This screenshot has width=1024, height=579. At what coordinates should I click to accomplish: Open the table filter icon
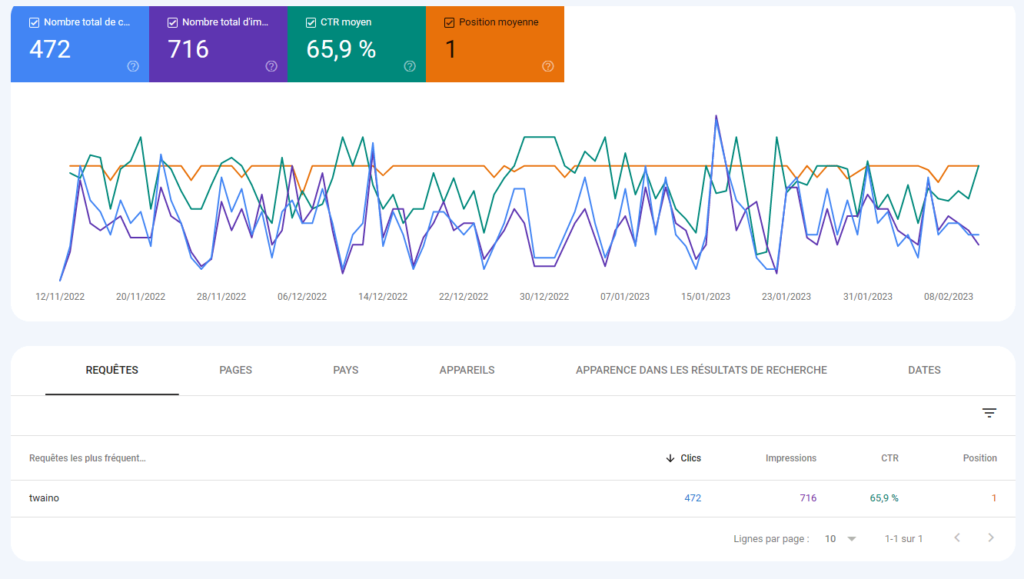pyautogui.click(x=989, y=413)
